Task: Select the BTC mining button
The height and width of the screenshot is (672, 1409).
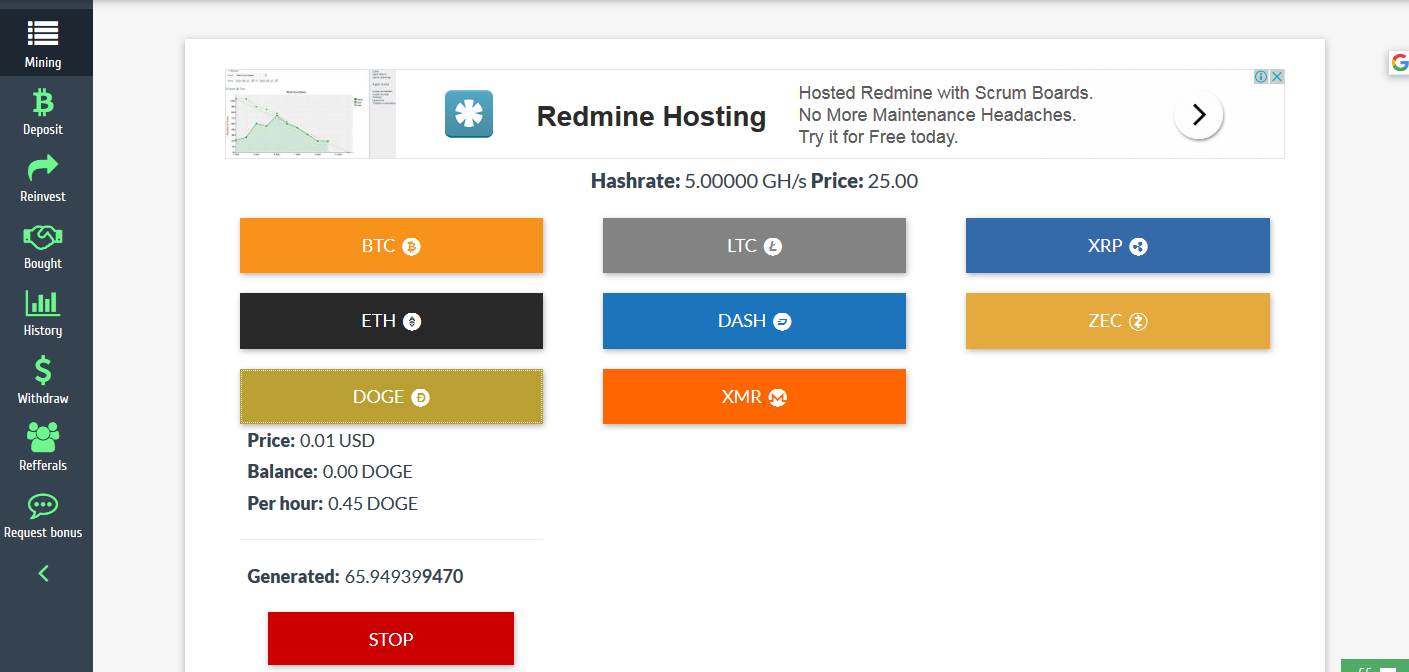Action: click(x=391, y=246)
